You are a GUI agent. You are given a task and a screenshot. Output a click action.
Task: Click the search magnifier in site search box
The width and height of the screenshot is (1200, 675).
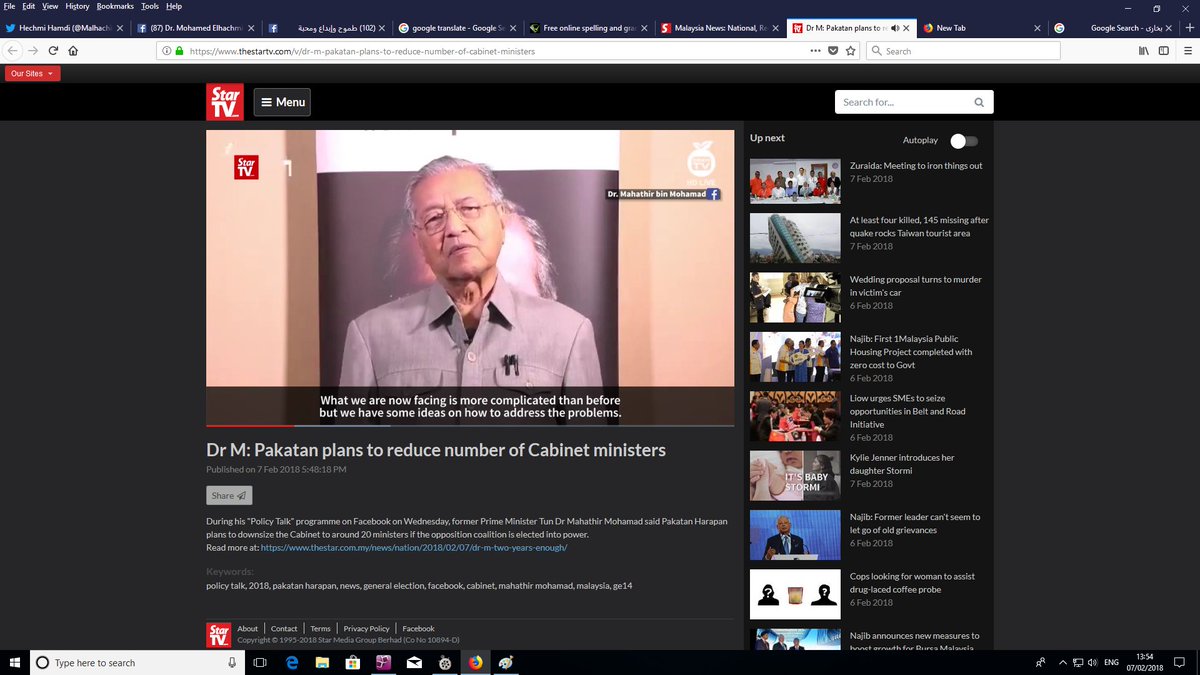pos(979,102)
